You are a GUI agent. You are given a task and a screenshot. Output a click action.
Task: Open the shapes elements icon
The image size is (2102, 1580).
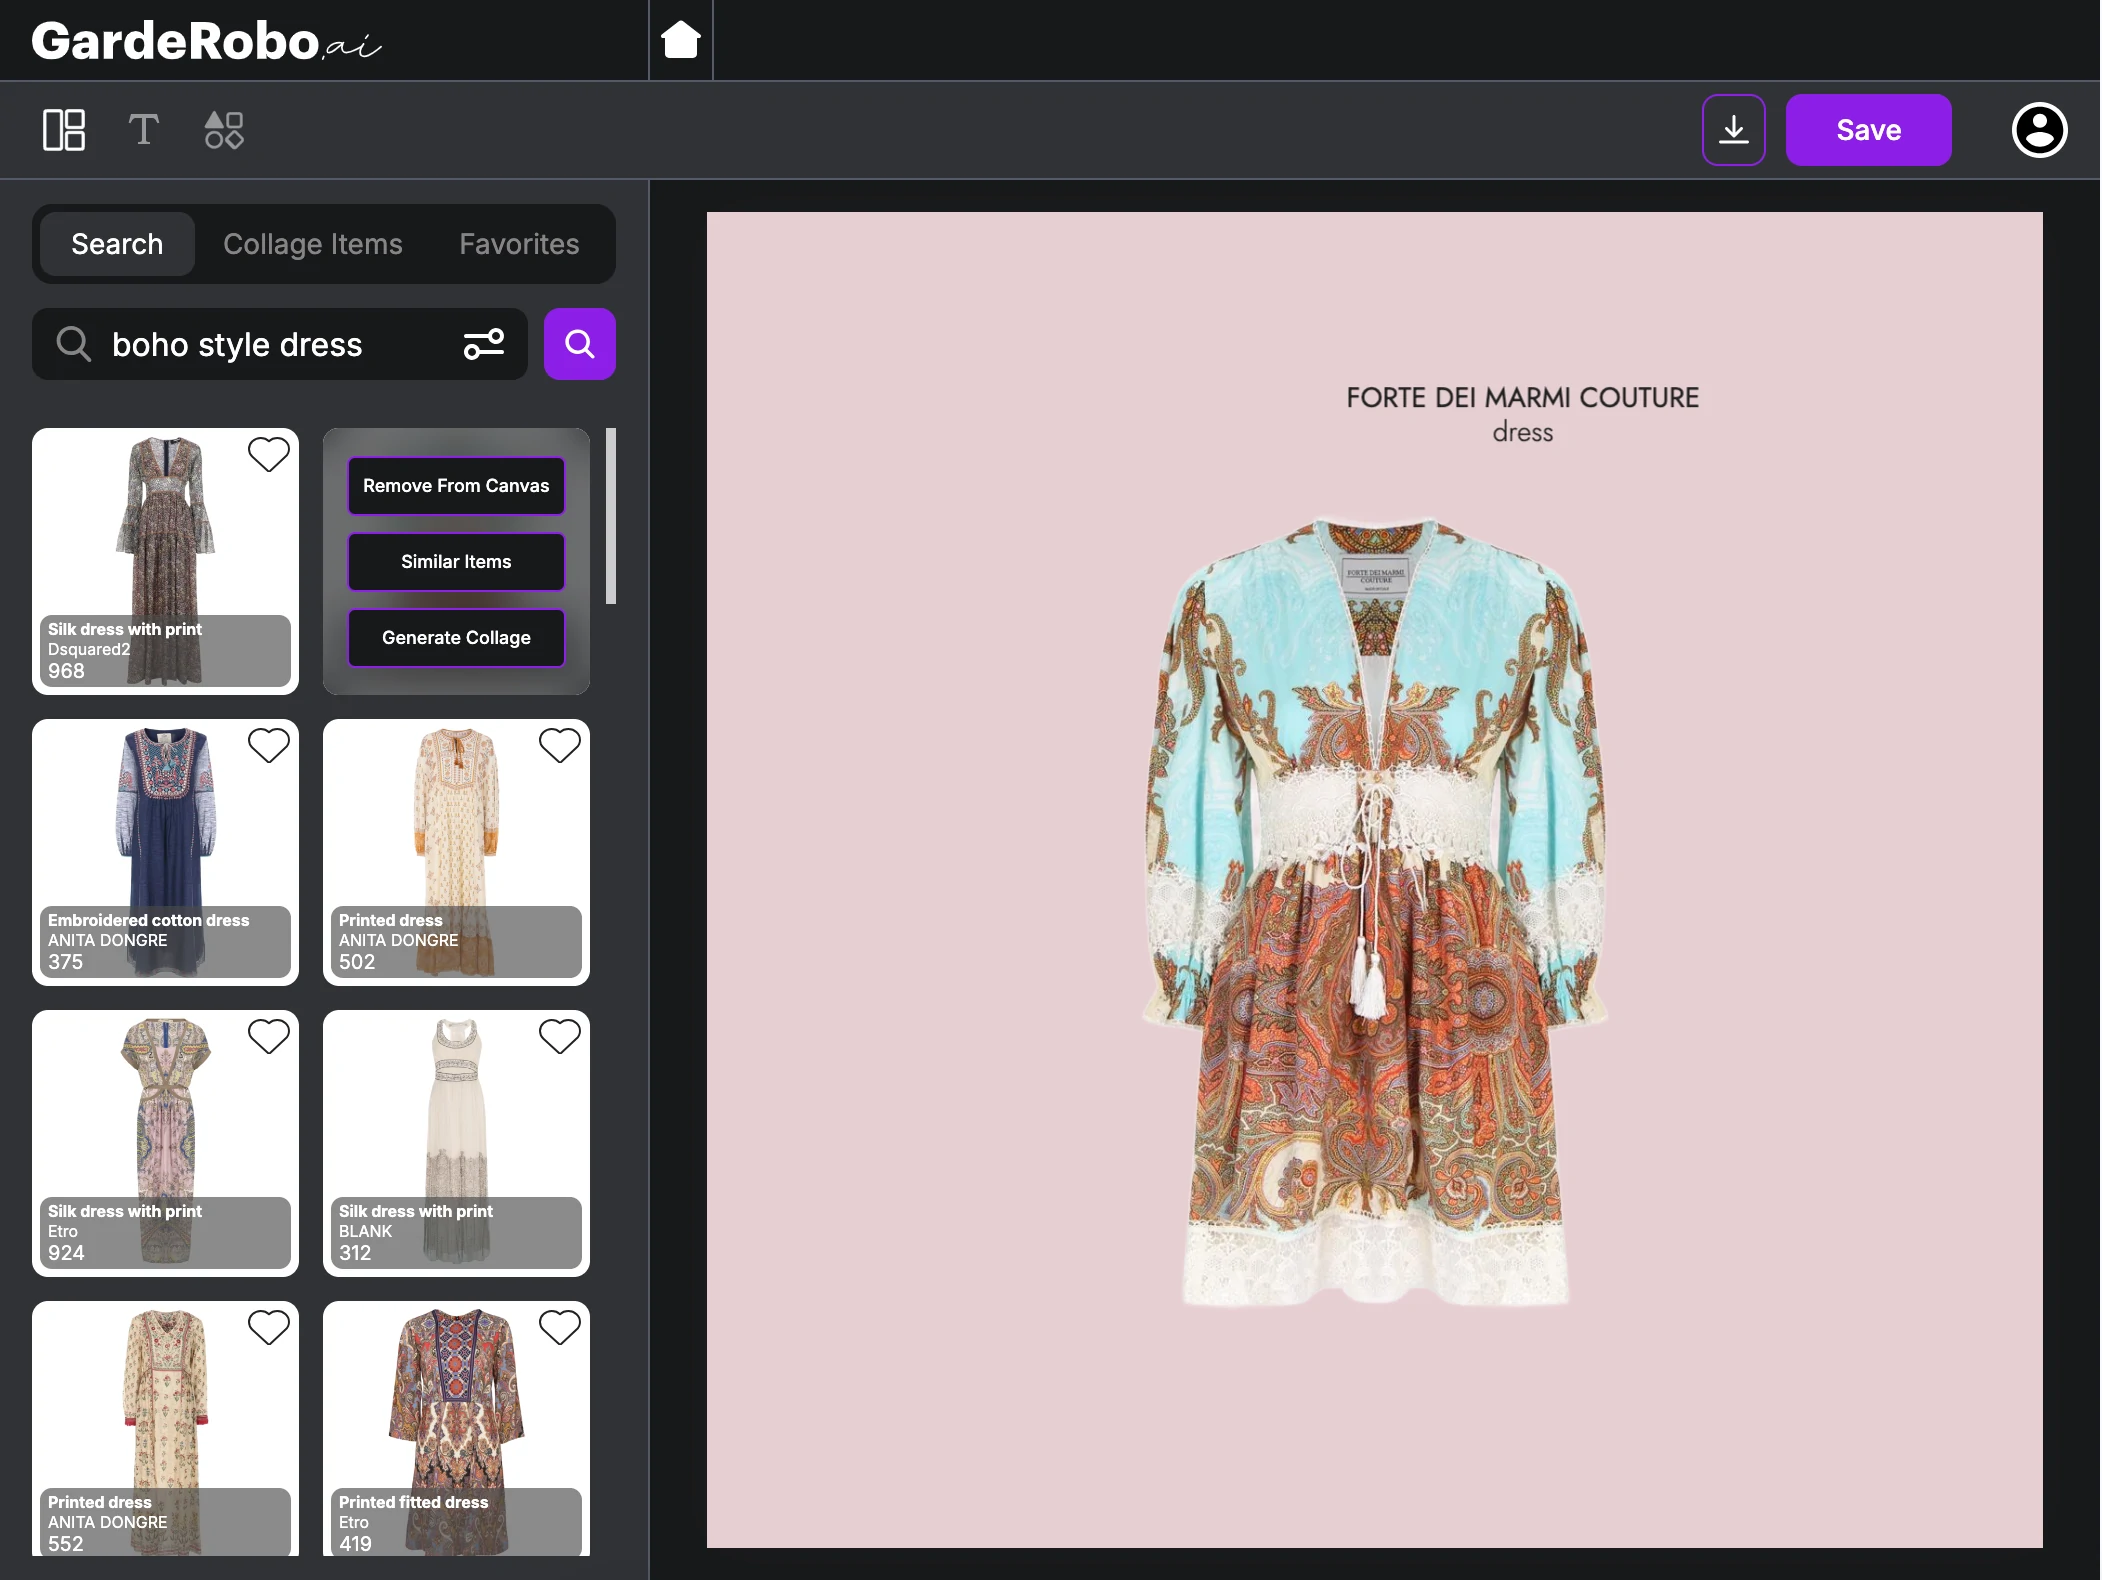[x=224, y=130]
